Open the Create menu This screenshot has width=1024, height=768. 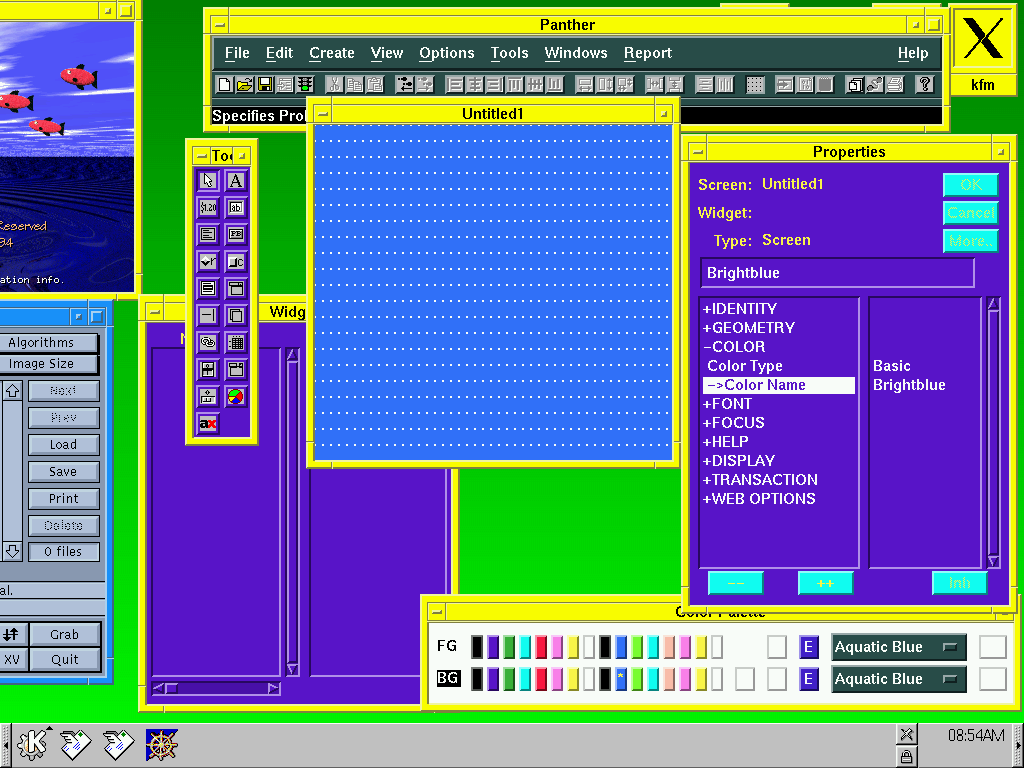(331, 53)
